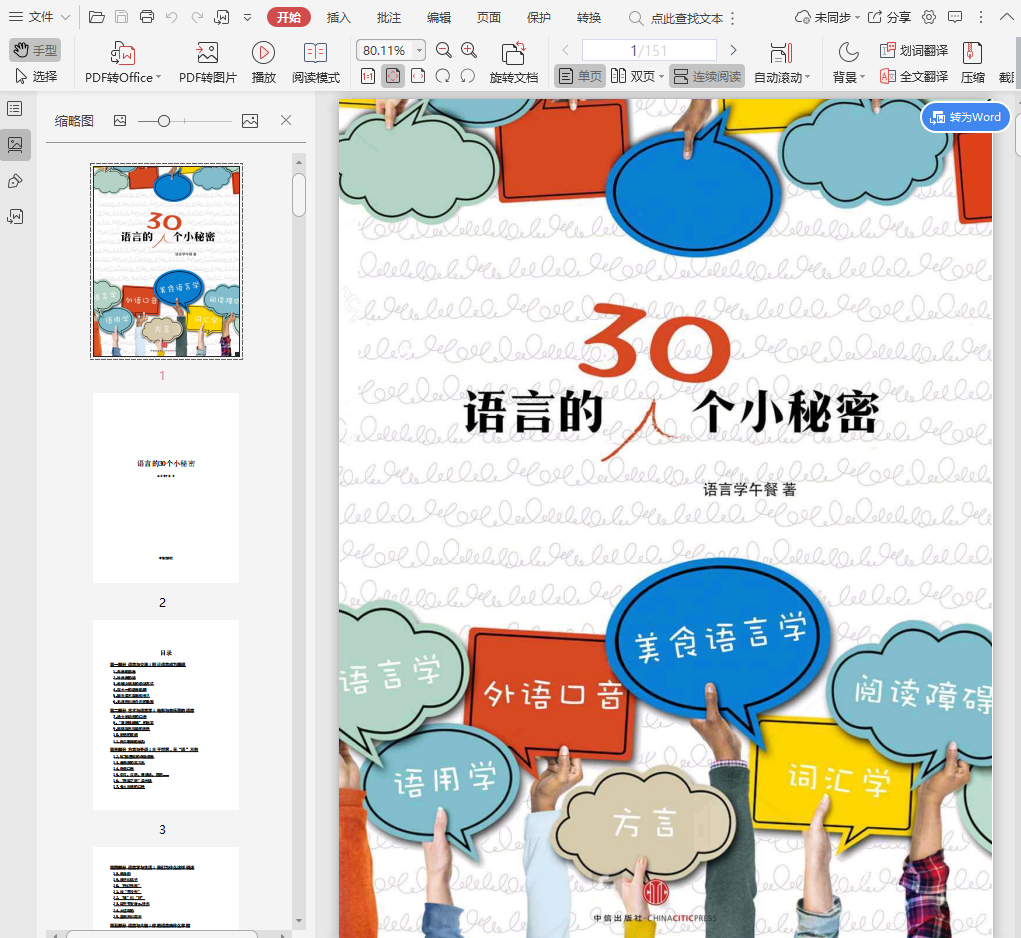
Task: Click the print icon in the title bar
Action: [147, 17]
